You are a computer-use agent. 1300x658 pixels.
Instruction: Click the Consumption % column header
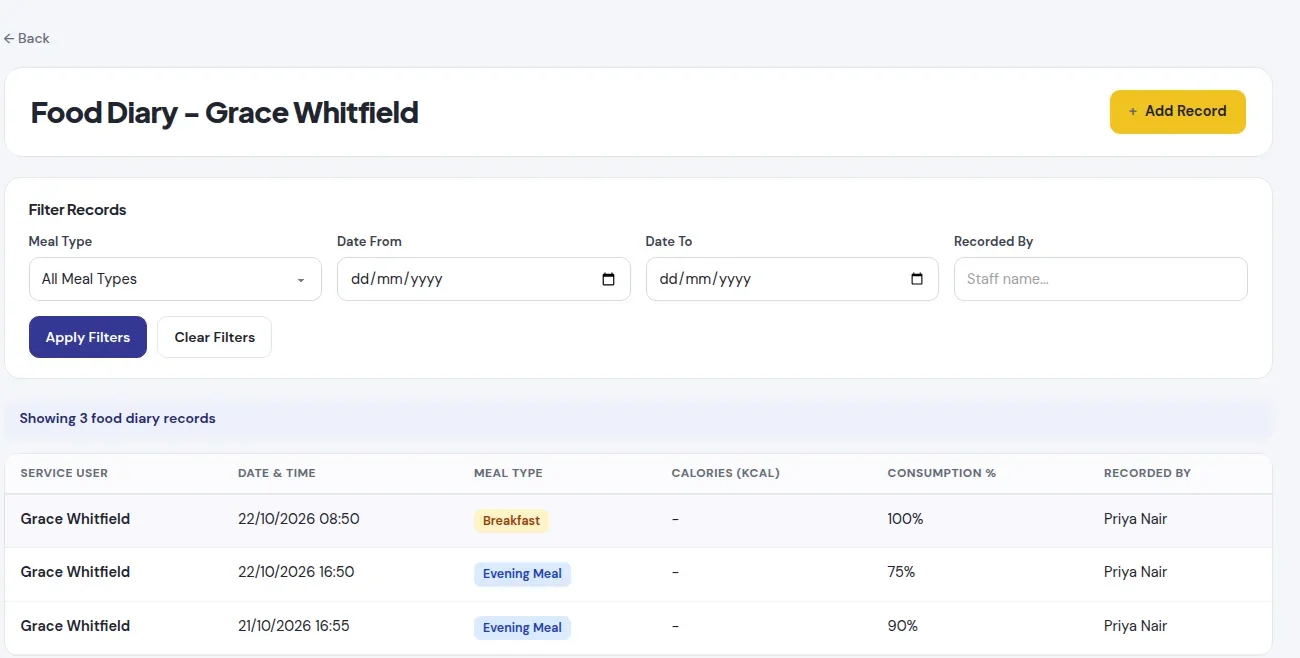(x=942, y=473)
